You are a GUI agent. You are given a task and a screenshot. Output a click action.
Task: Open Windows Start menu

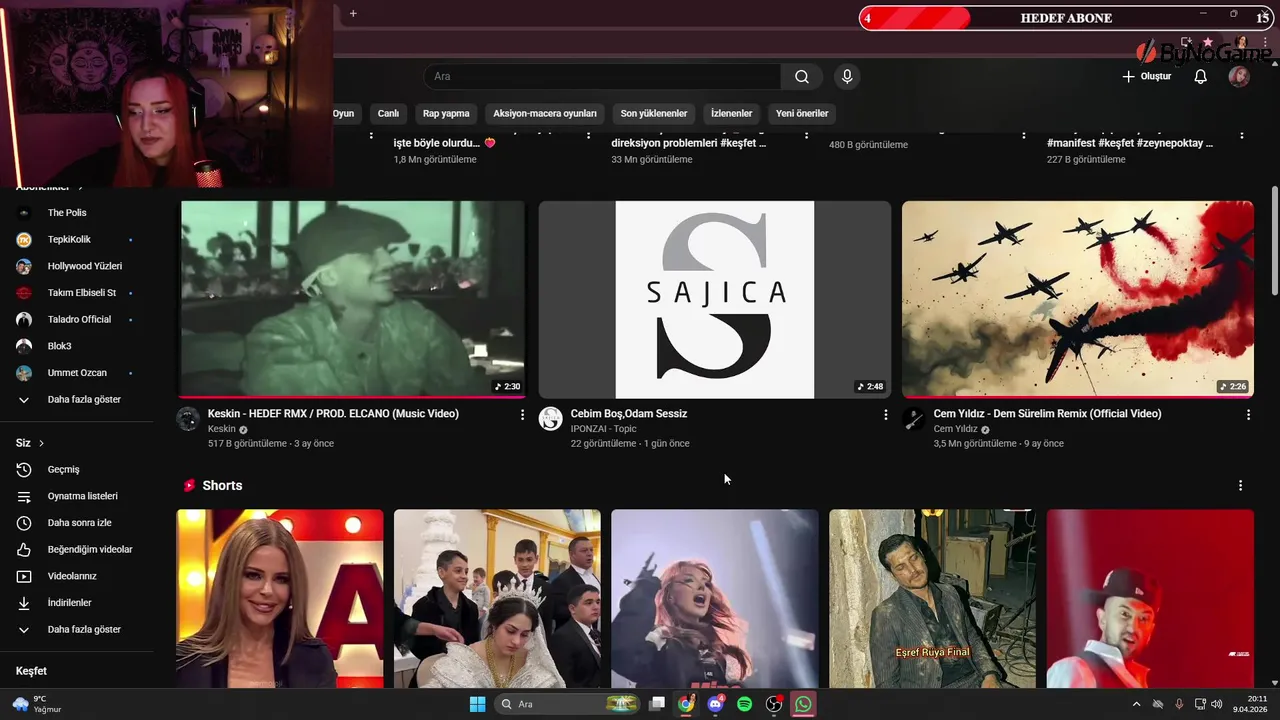pyautogui.click(x=477, y=704)
